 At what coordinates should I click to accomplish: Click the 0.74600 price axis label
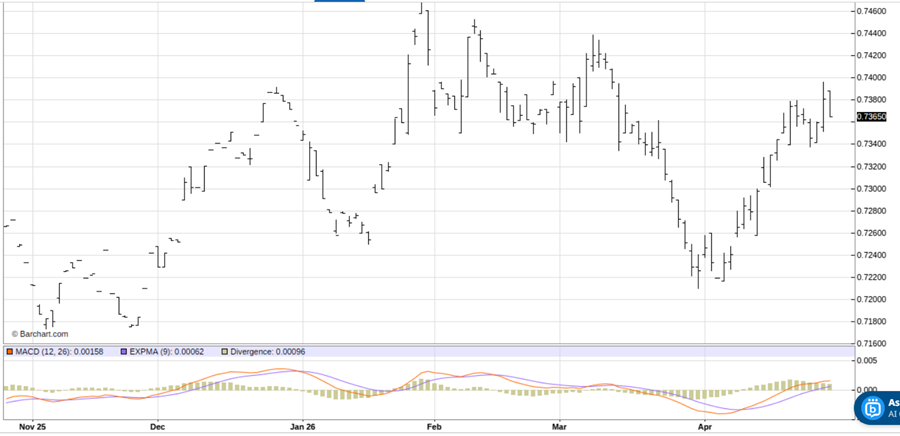(871, 11)
